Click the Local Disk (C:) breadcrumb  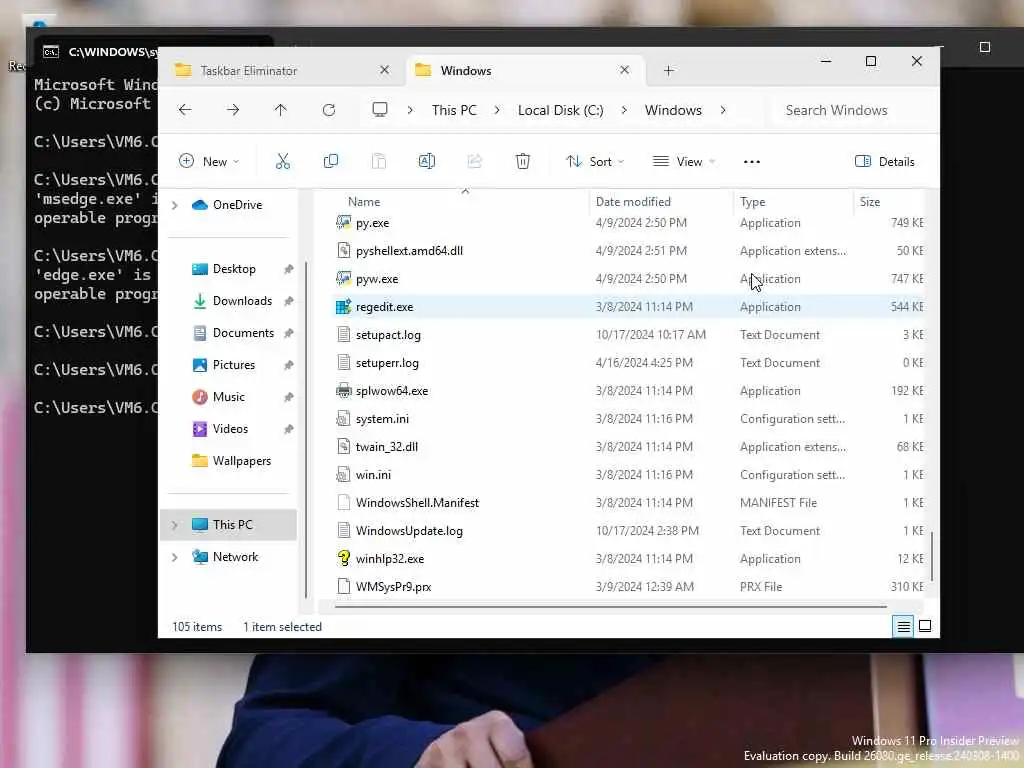point(560,110)
